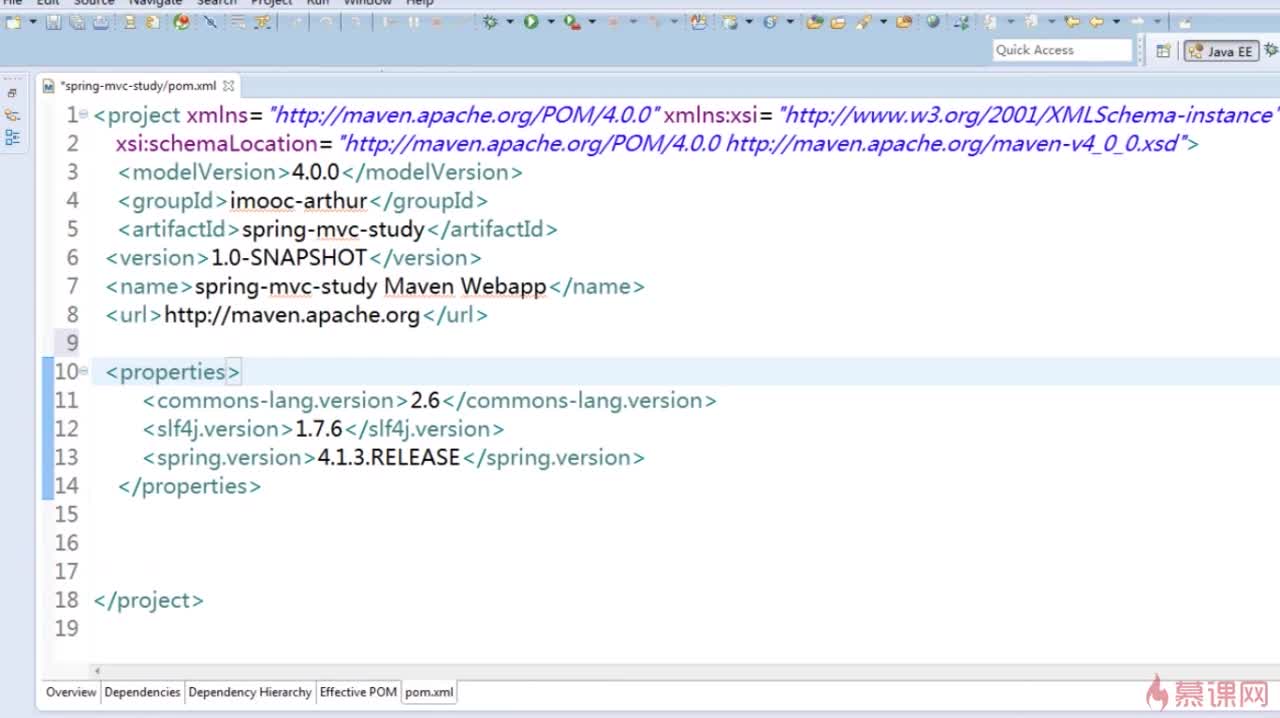Image resolution: width=1280 pixels, height=718 pixels.
Task: Click the Outline icon in left sidebar
Action: (x=12, y=138)
